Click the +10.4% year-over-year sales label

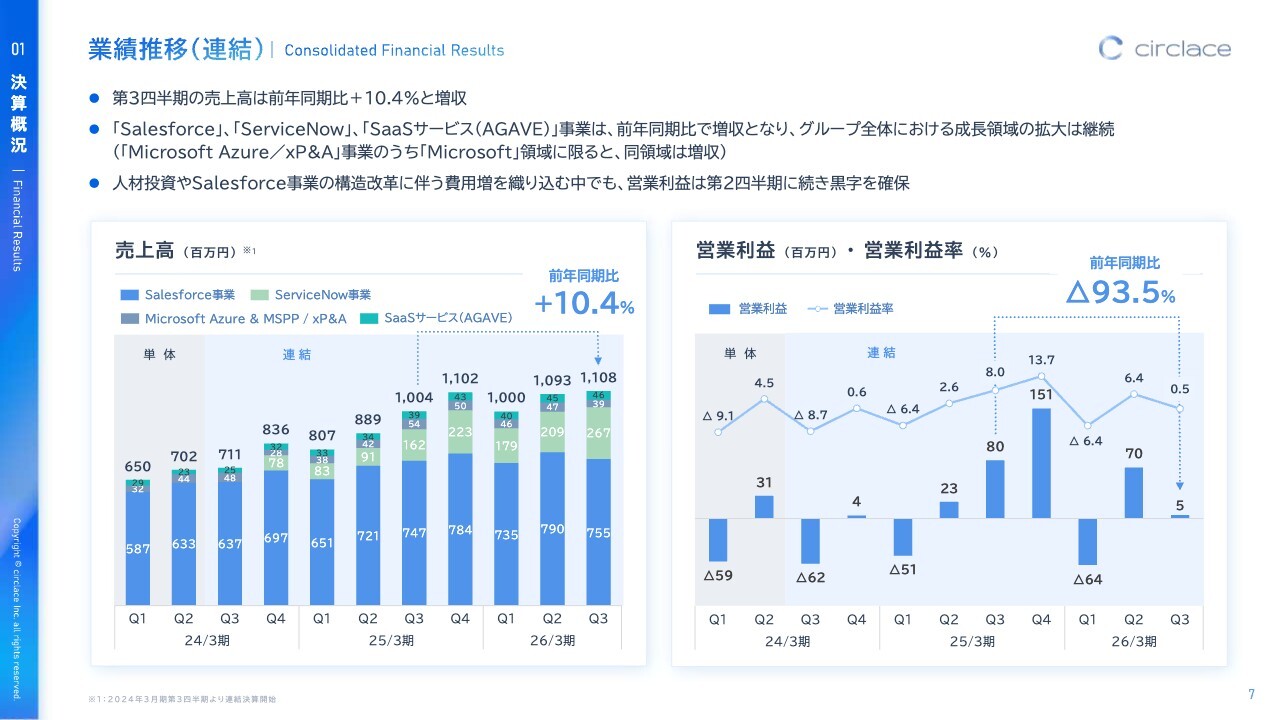[x=584, y=305]
